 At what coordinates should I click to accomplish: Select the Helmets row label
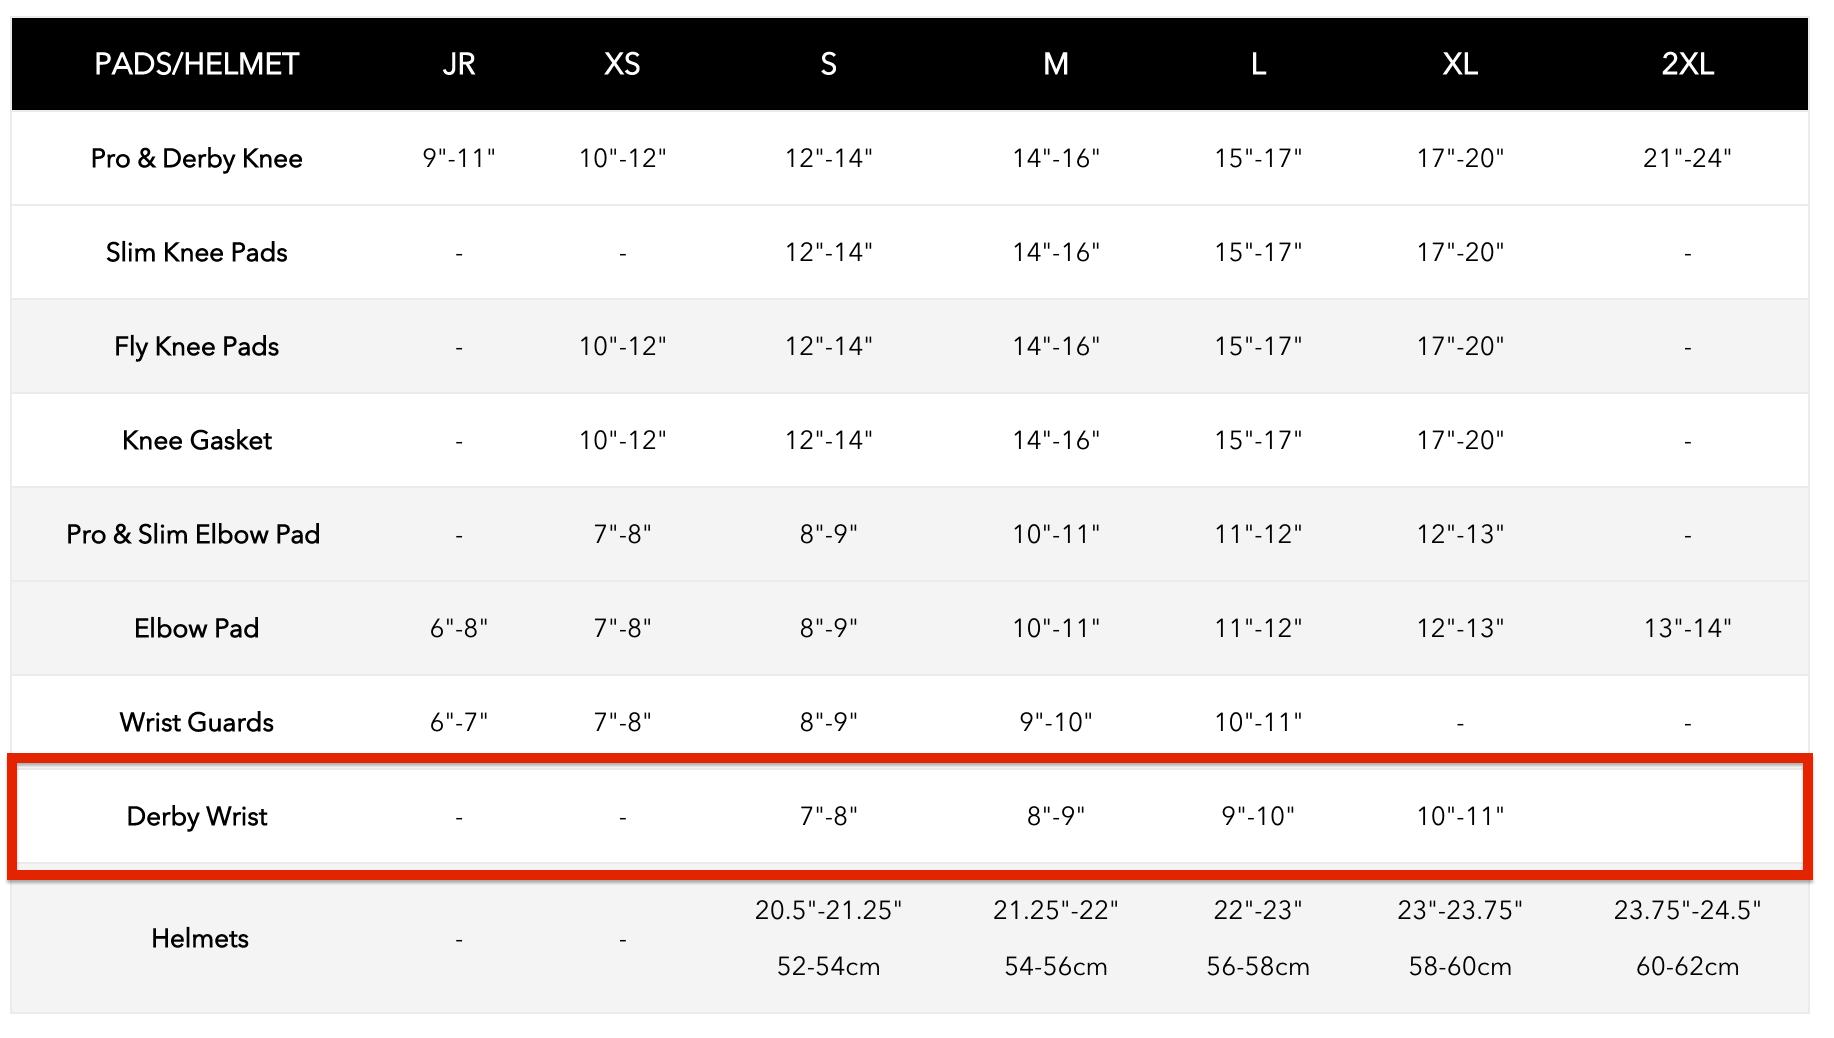[x=200, y=938]
